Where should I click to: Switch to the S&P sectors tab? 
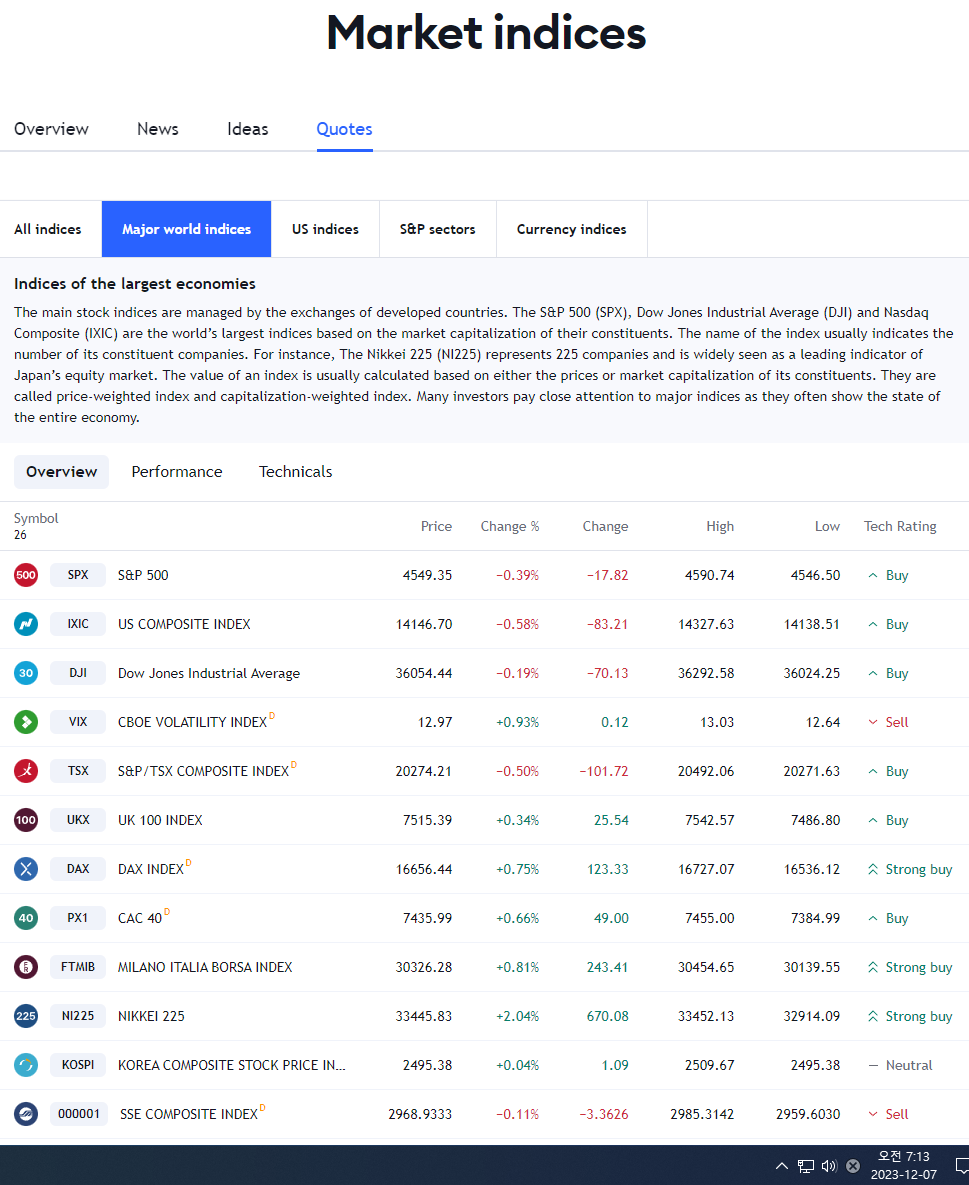[x=438, y=229]
